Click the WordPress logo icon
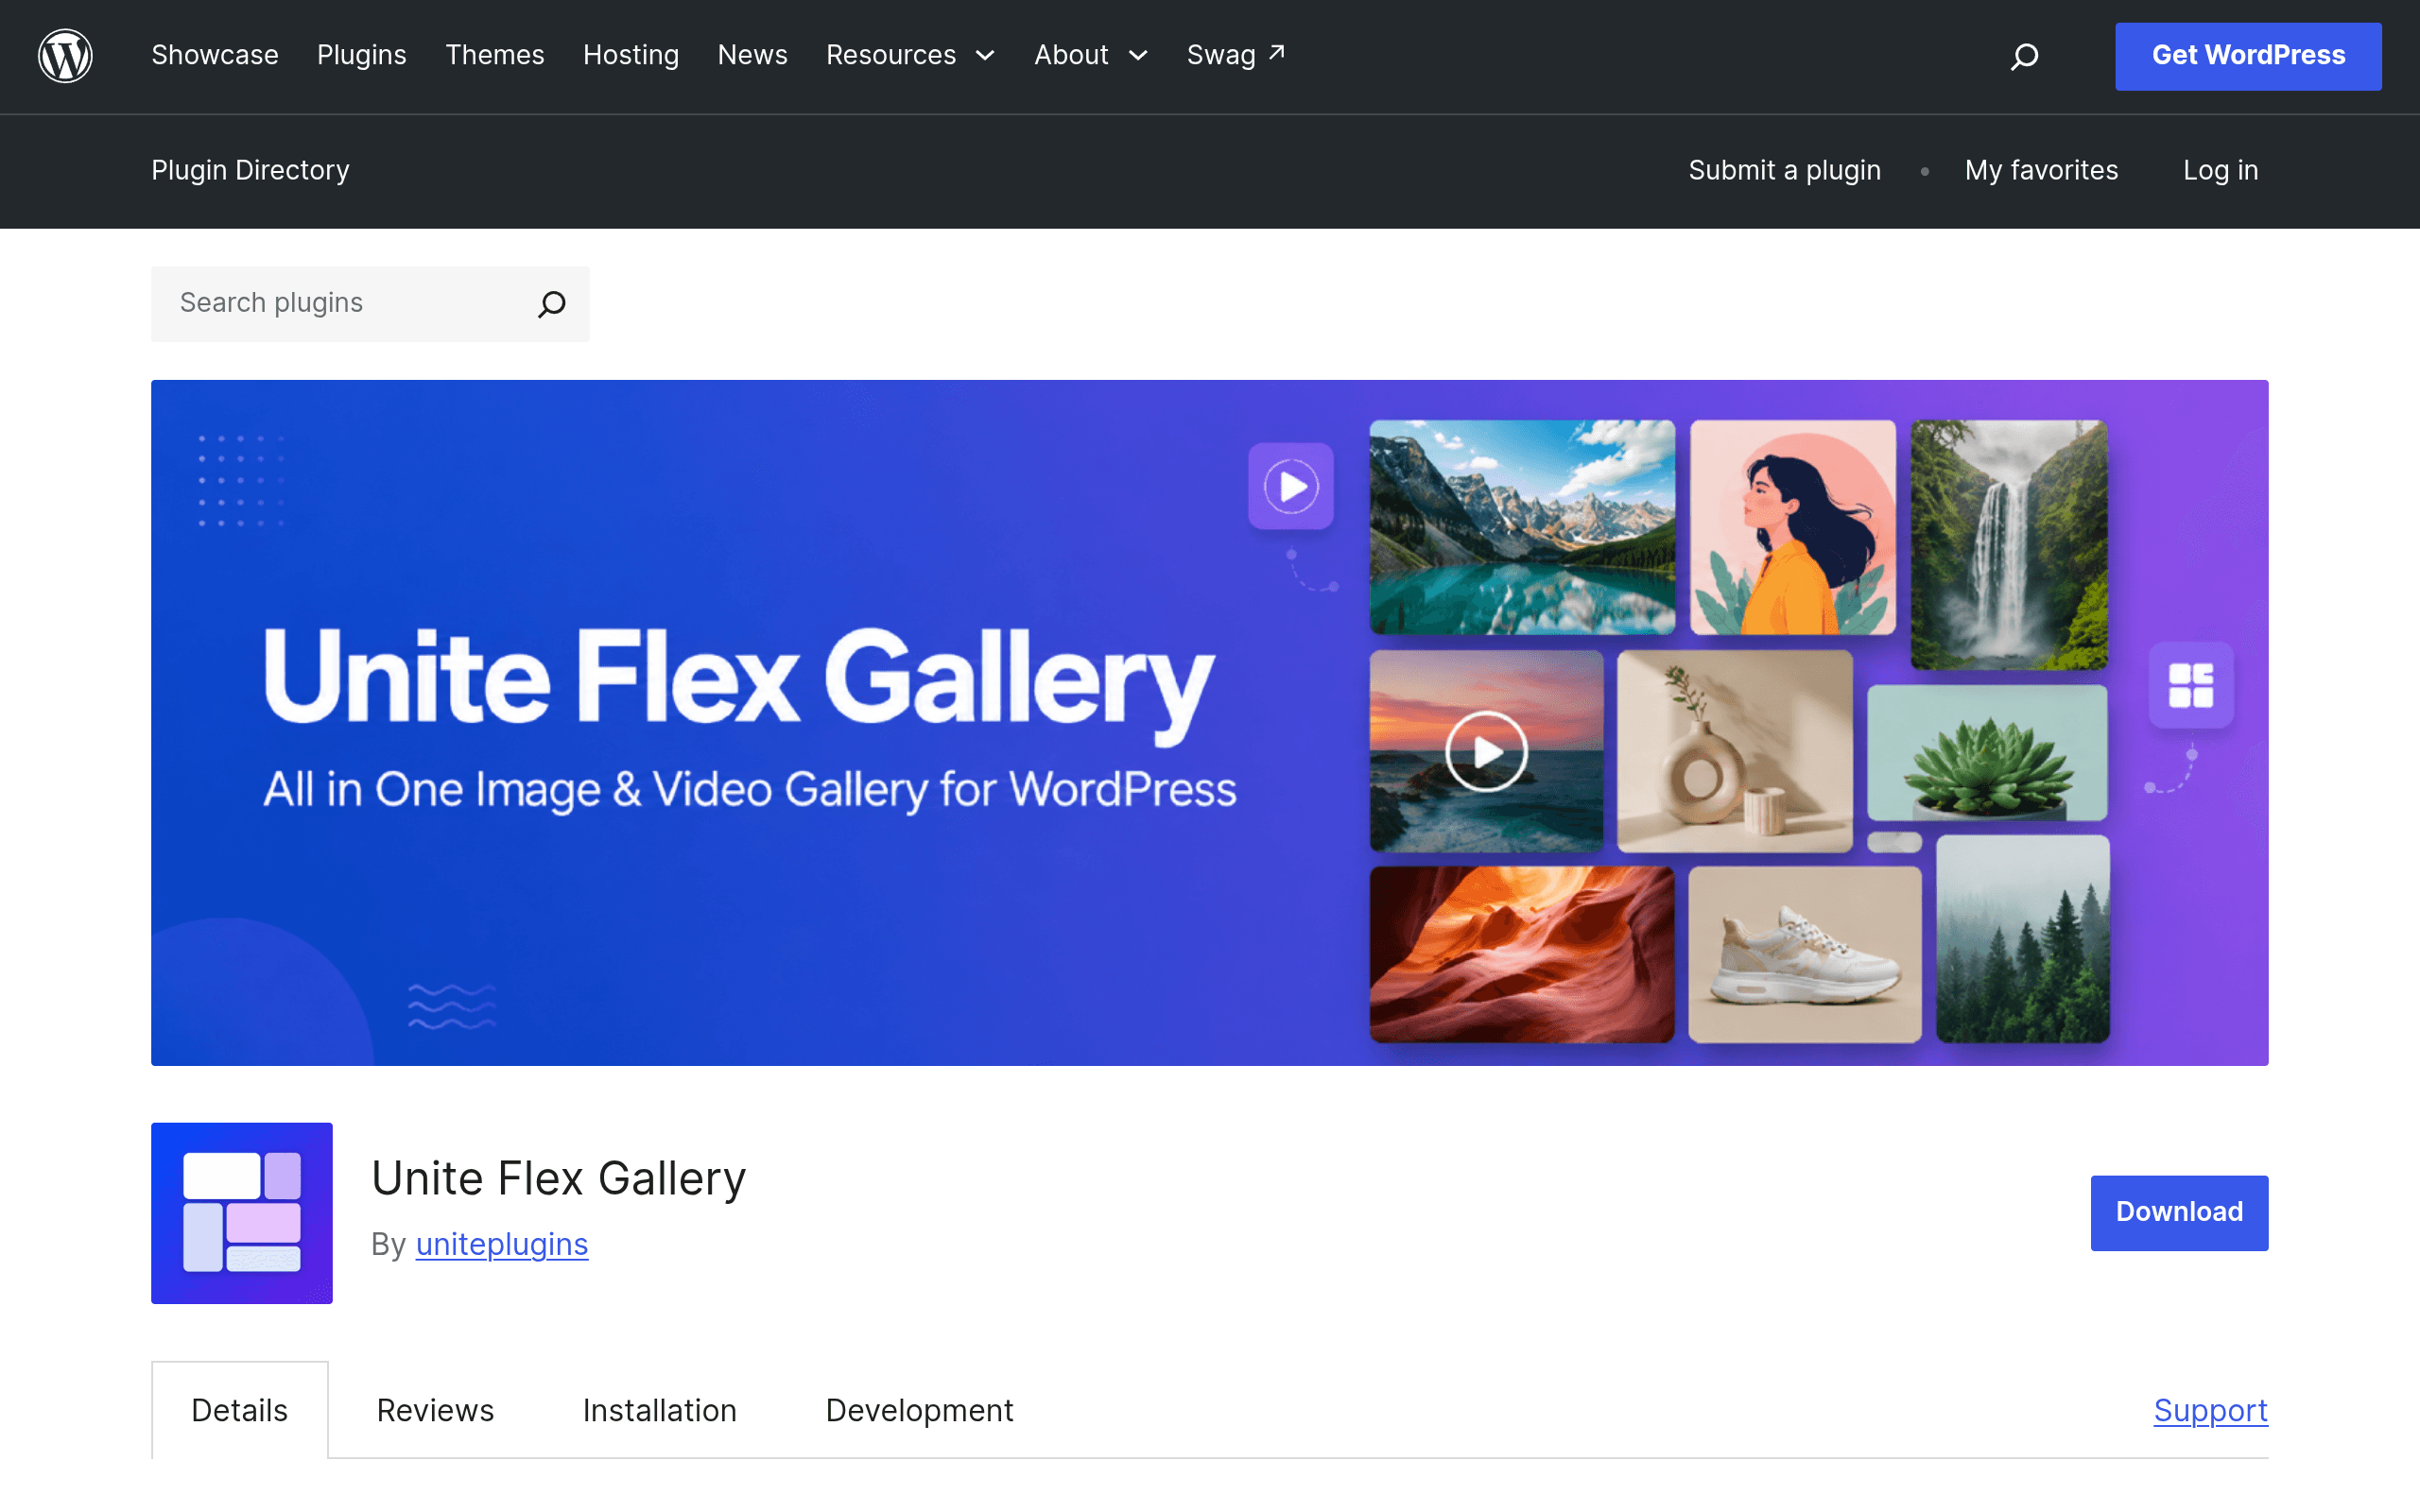The height and width of the screenshot is (1512, 2420). point(65,56)
